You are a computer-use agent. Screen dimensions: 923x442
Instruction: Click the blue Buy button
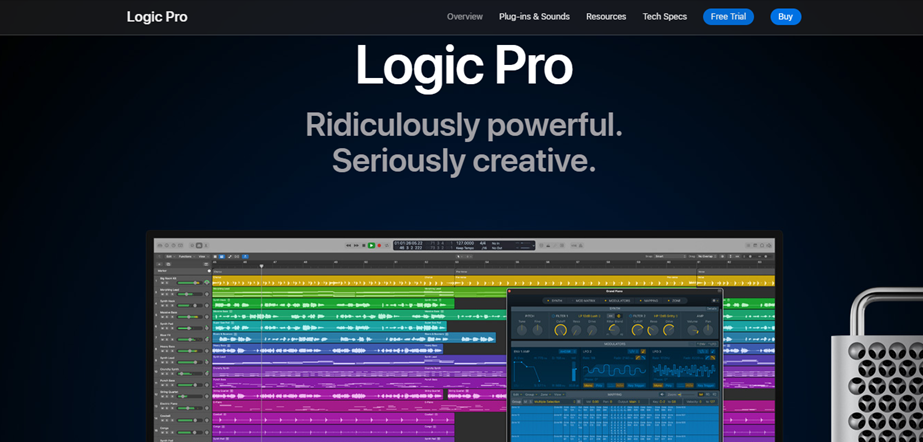pos(785,17)
